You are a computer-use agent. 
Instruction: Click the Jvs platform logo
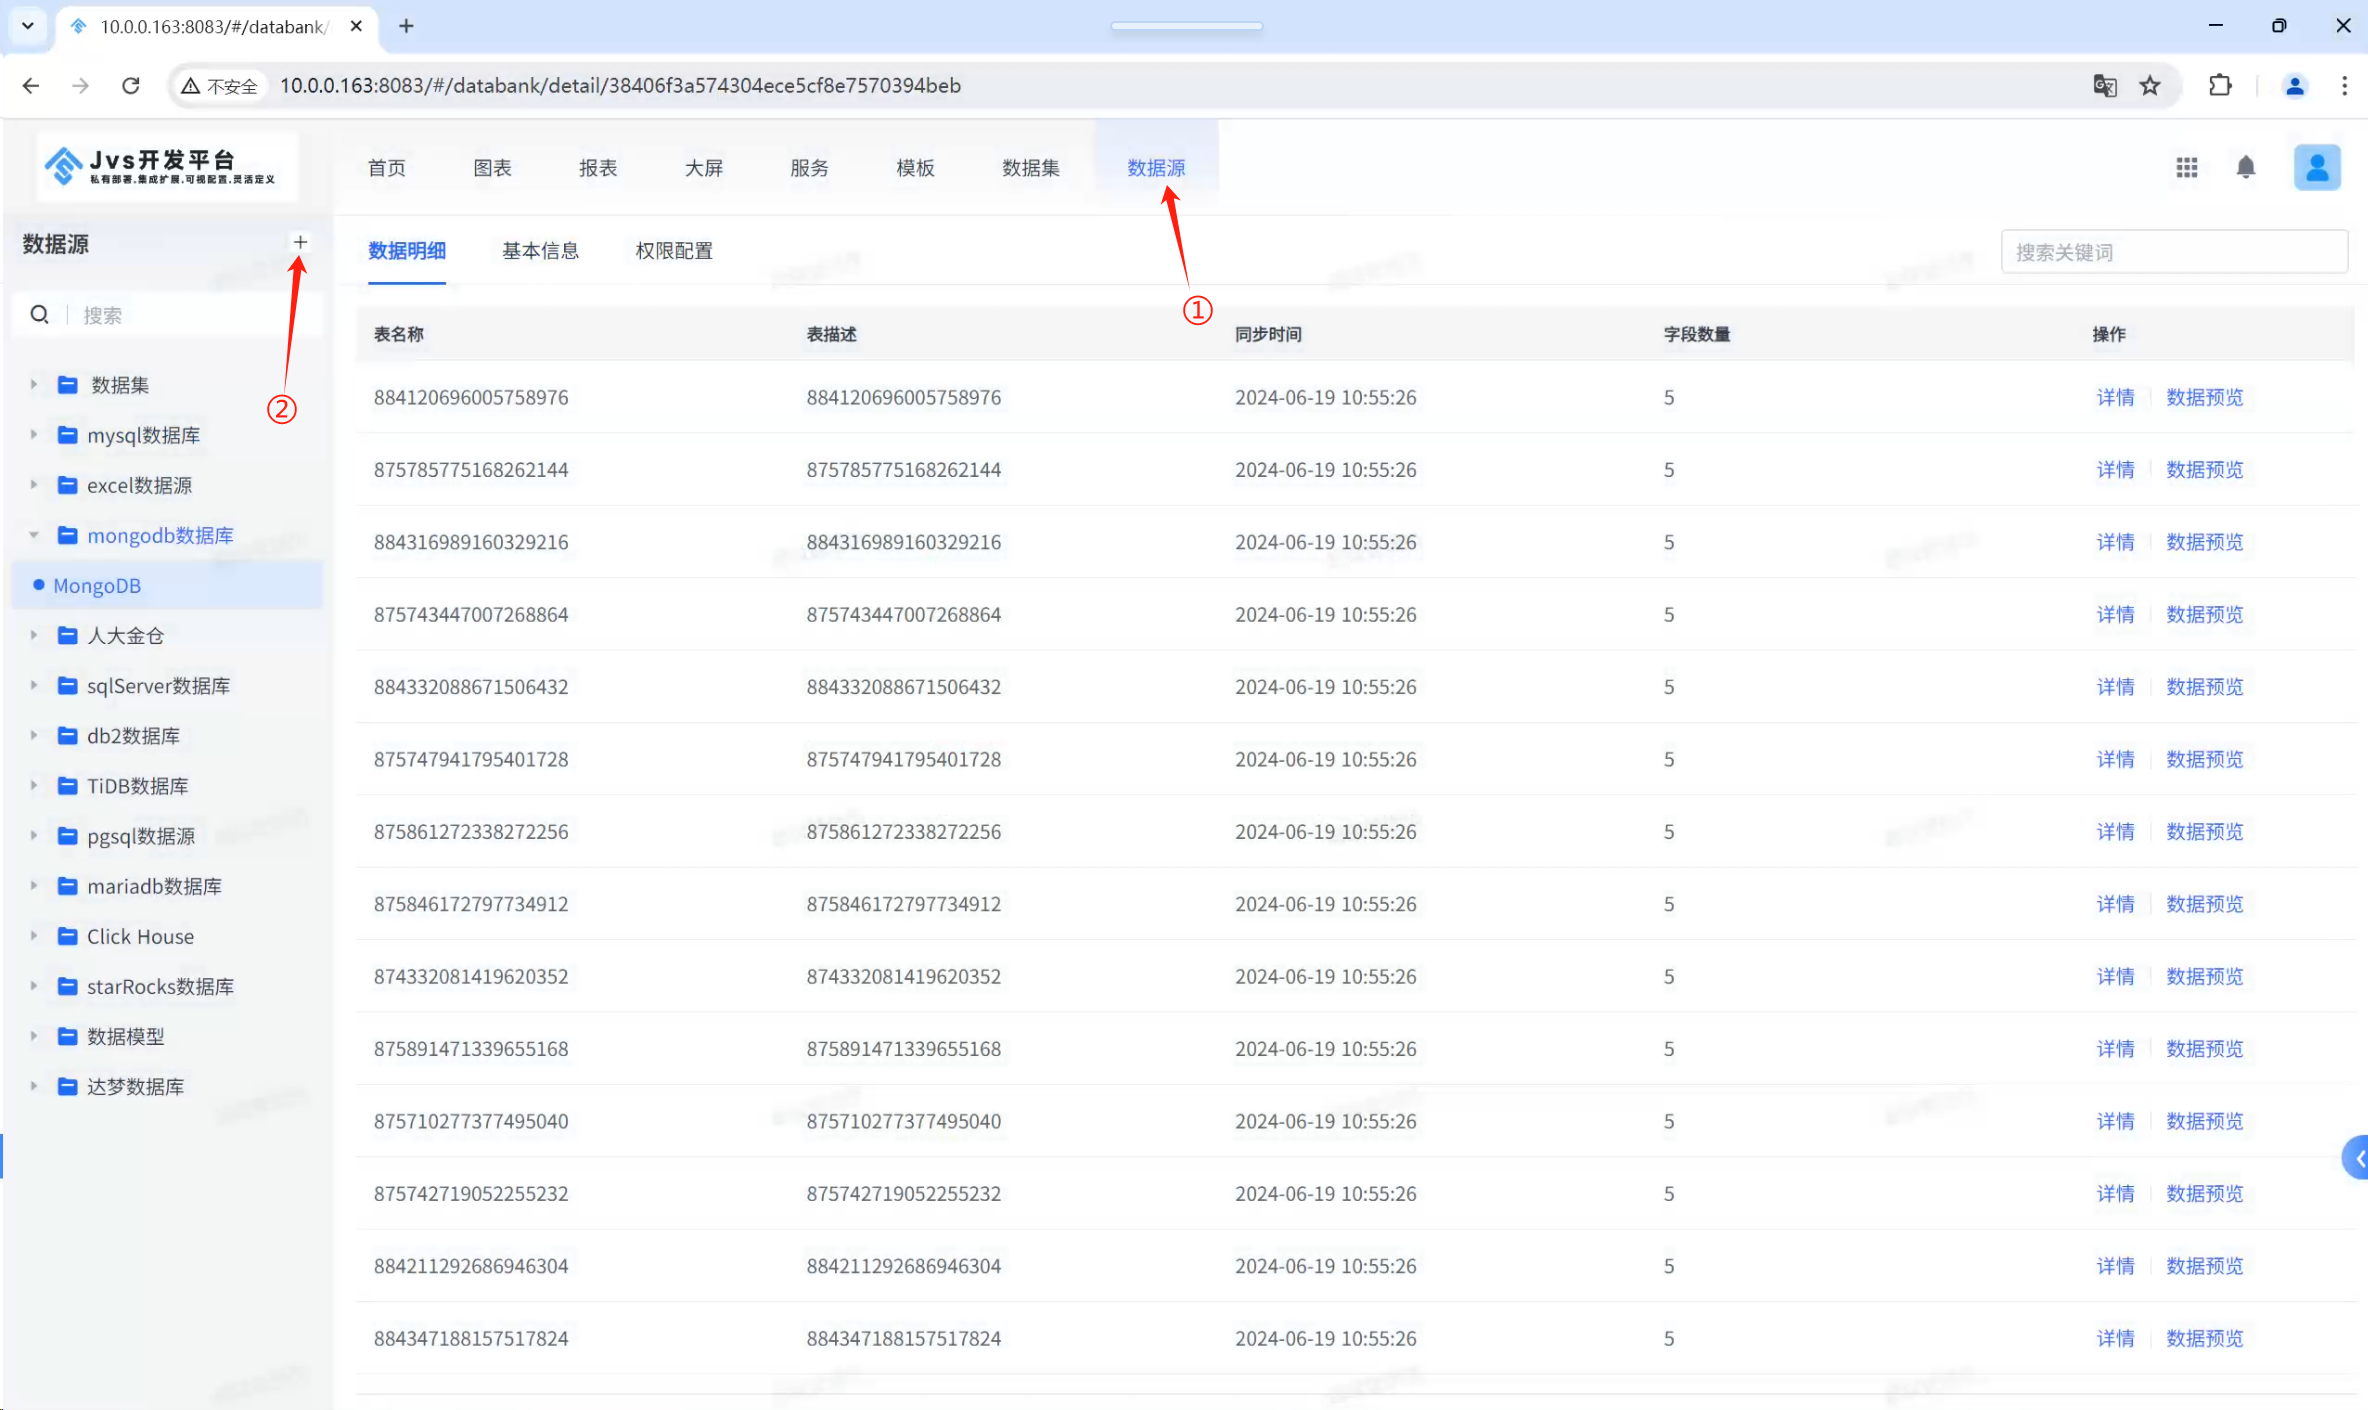pos(160,166)
